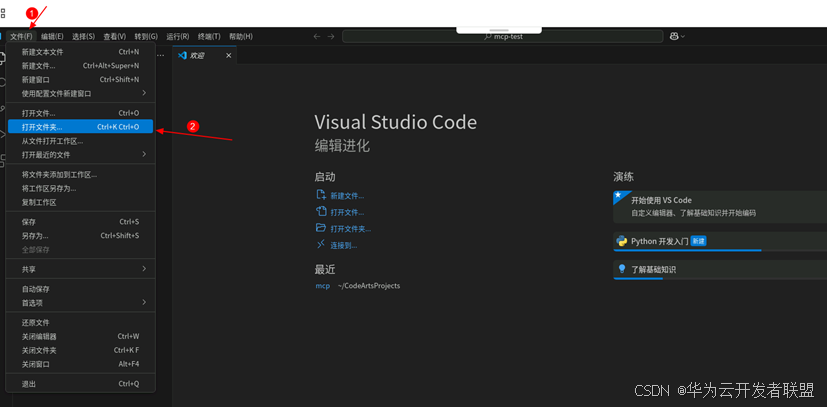Open the 终端(T) menu
The width and height of the screenshot is (827, 407).
209,36
